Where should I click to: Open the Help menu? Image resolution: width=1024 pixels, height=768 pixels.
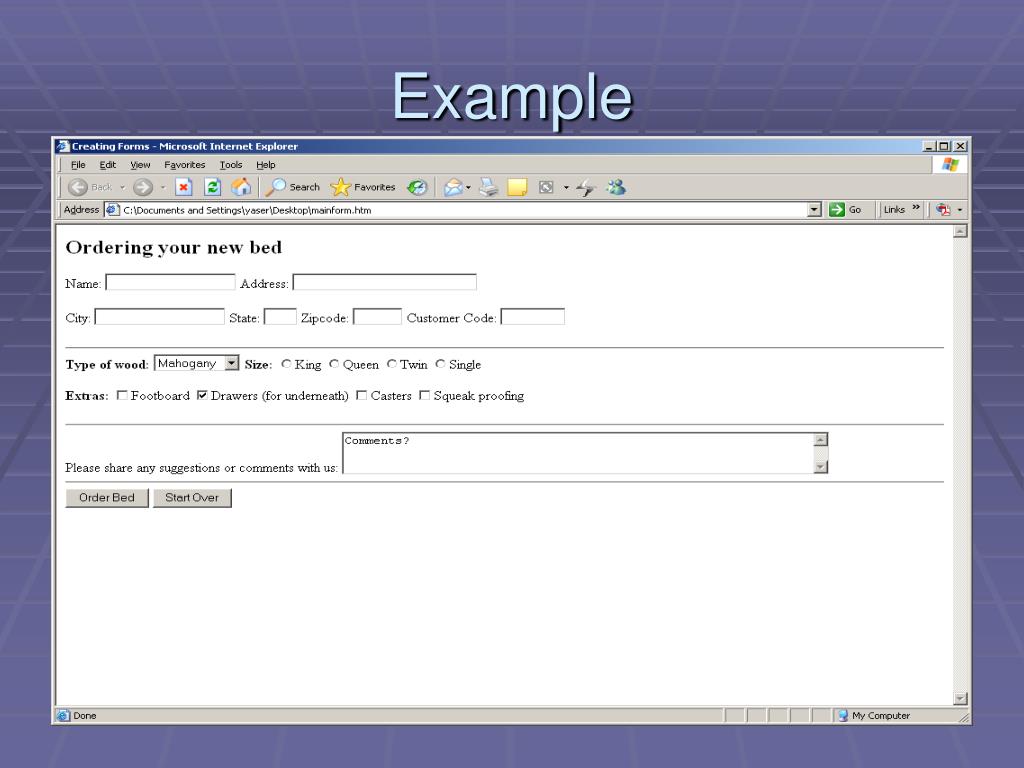(266, 165)
